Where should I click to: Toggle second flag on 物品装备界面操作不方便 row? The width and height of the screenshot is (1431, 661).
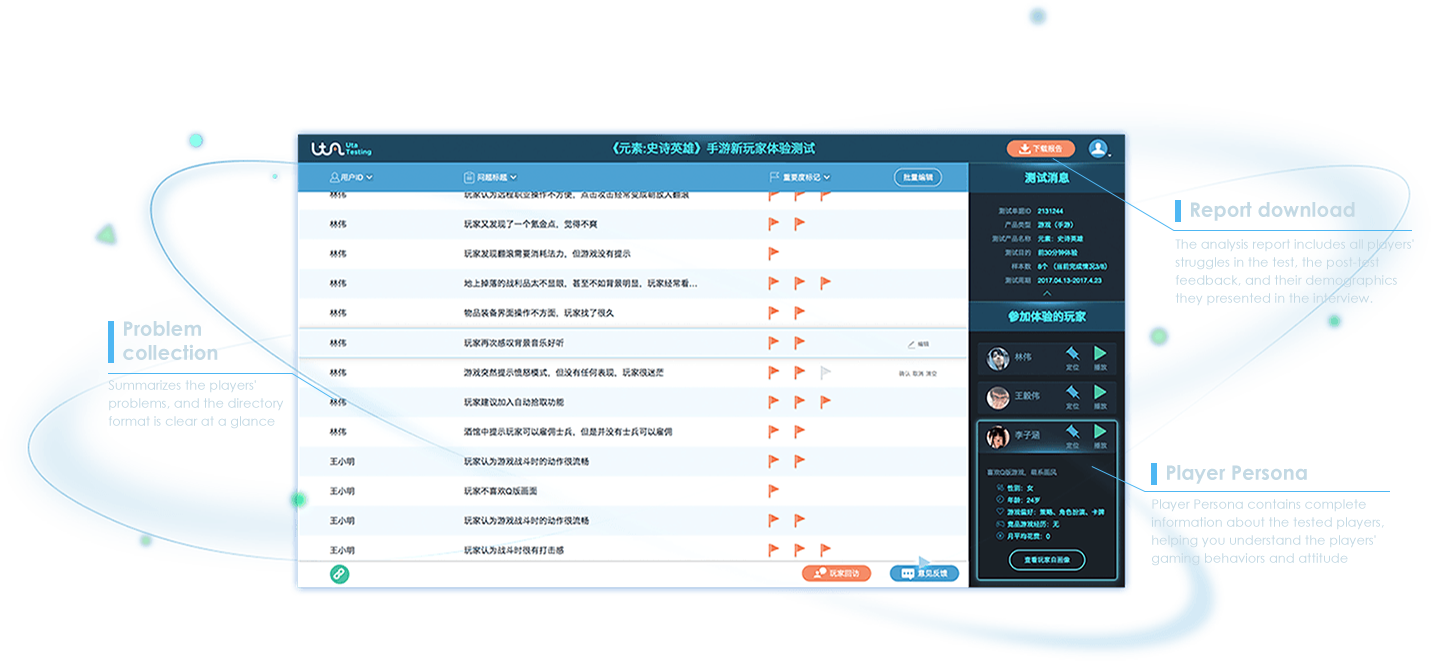coord(799,313)
